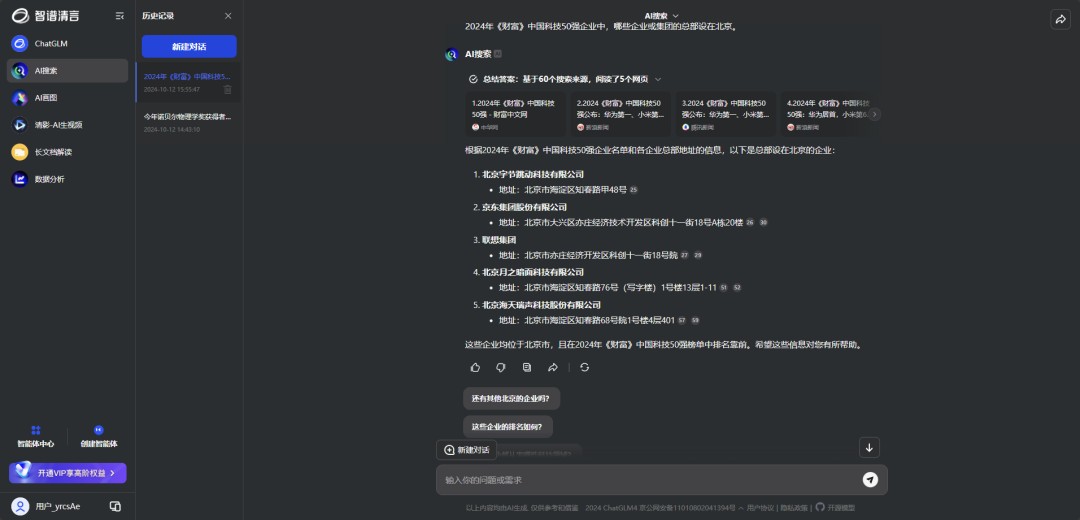Copy the answer with the copy icon

(527, 368)
